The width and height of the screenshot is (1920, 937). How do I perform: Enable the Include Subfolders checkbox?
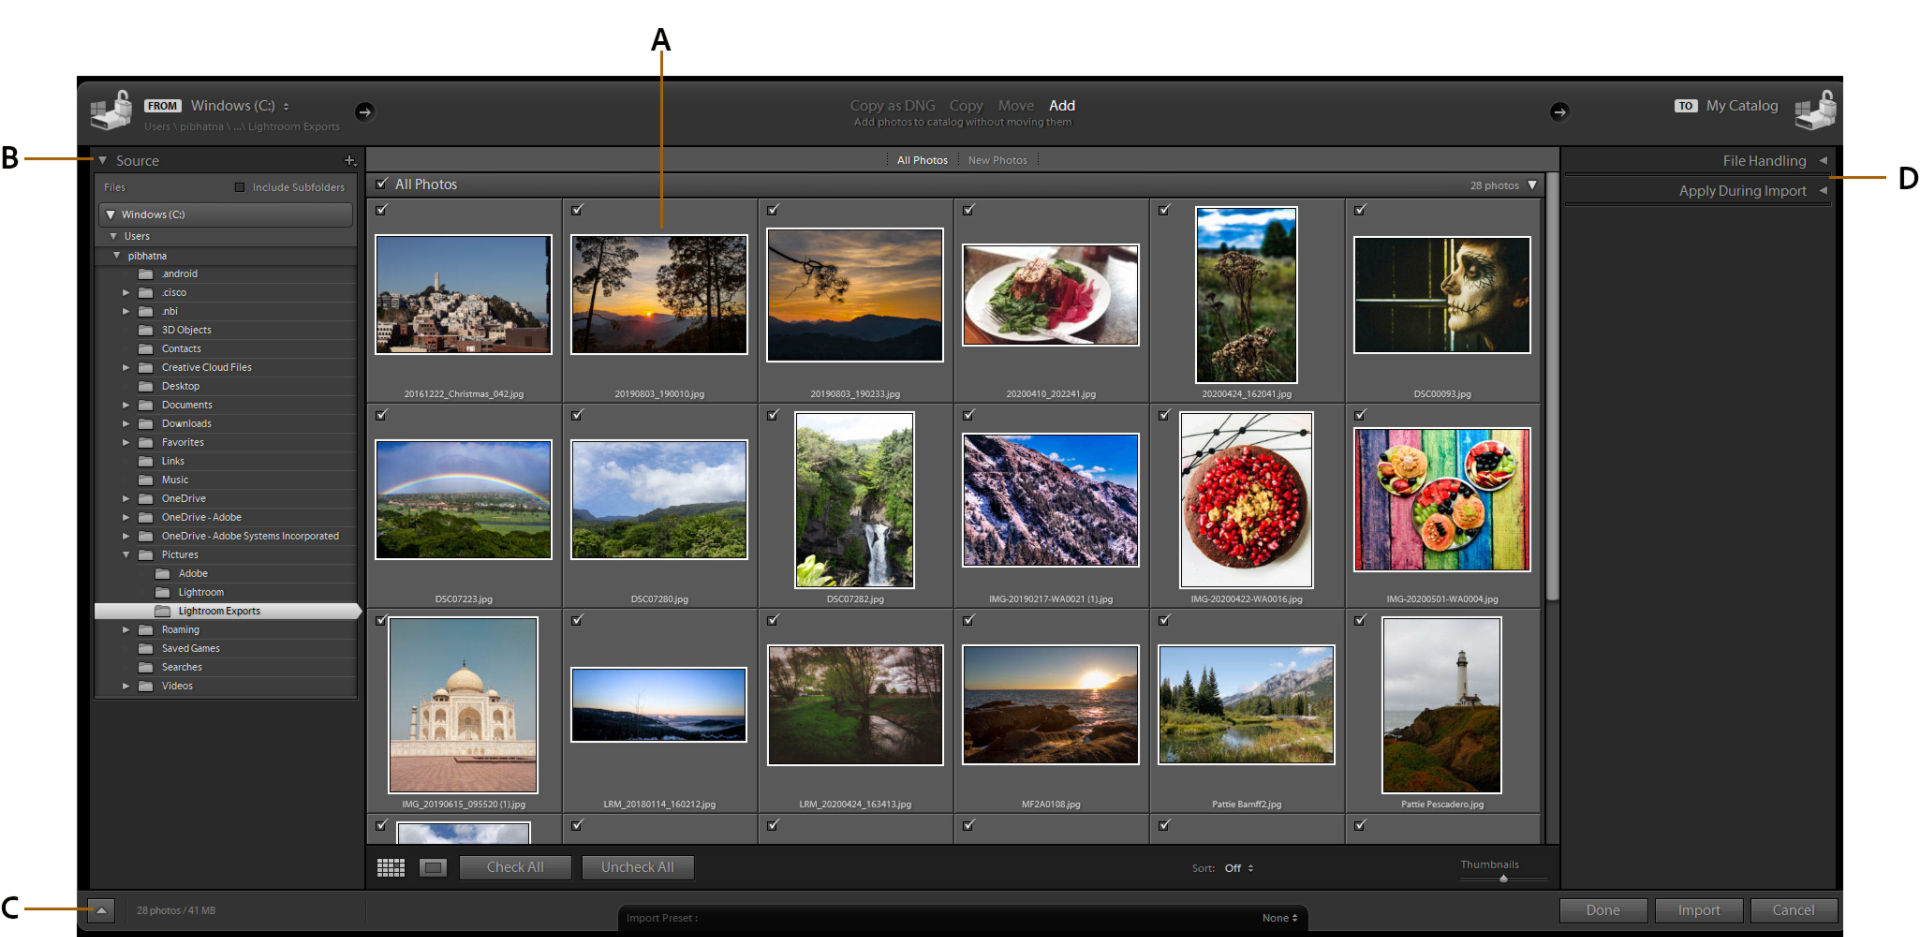click(240, 187)
